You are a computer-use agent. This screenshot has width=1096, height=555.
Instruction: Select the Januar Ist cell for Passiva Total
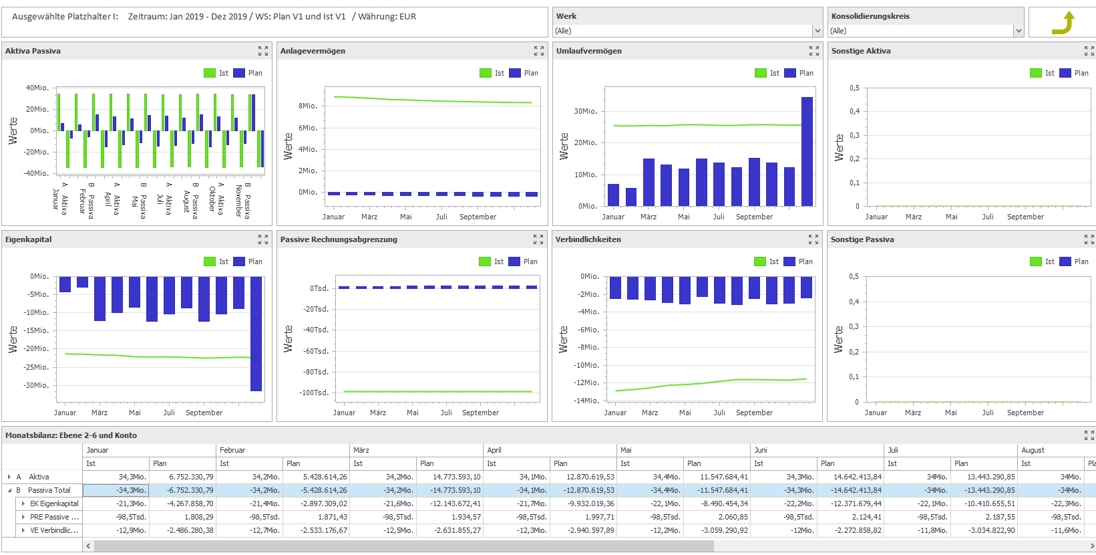[x=116, y=491]
